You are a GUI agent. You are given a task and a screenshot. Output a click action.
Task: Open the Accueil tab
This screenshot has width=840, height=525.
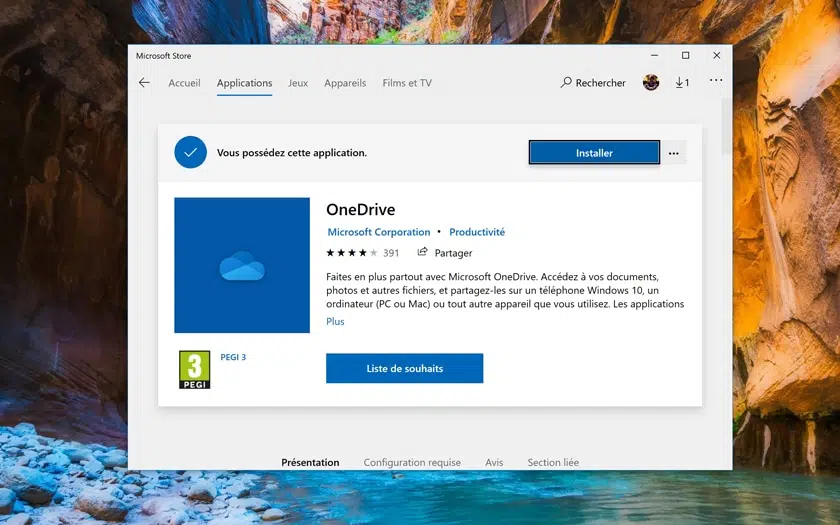[x=184, y=83]
